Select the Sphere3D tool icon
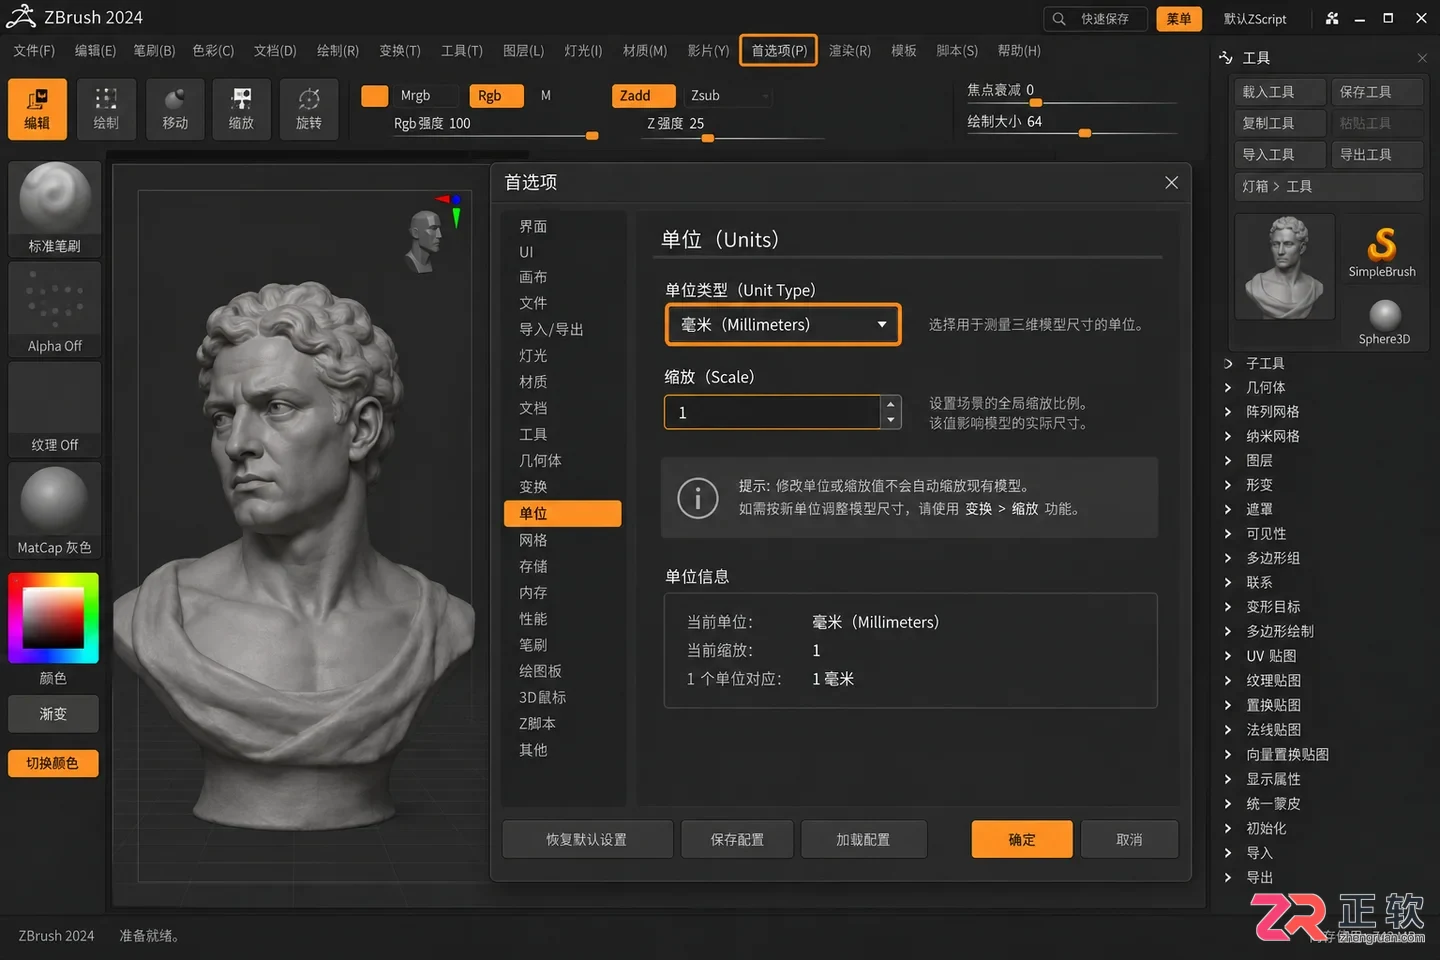 coord(1384,320)
